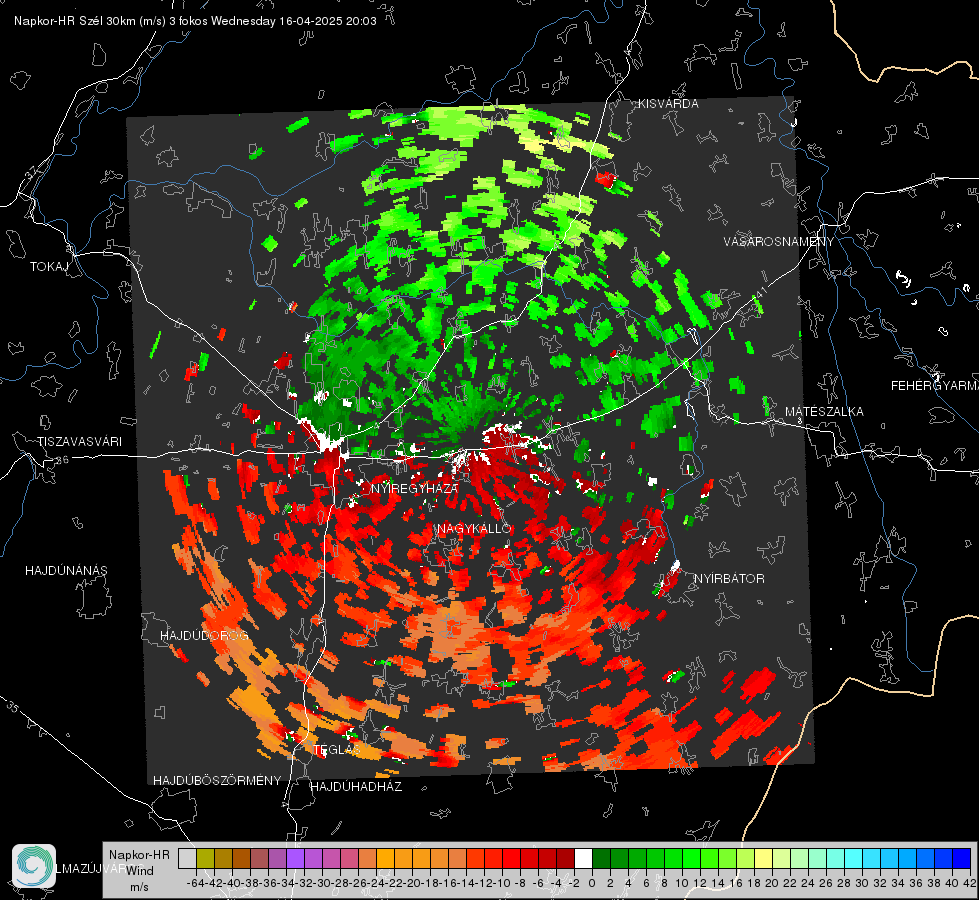Click the 0 value in legend scale
The image size is (979, 900).
592,883
